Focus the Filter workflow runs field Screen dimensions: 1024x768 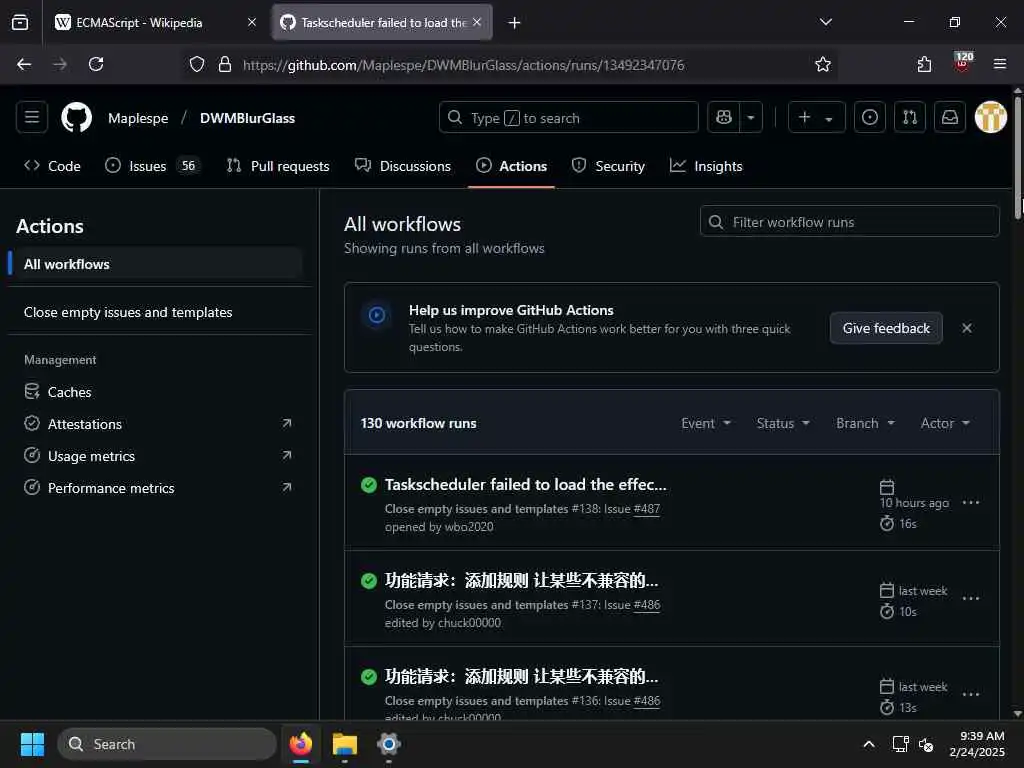(x=850, y=222)
